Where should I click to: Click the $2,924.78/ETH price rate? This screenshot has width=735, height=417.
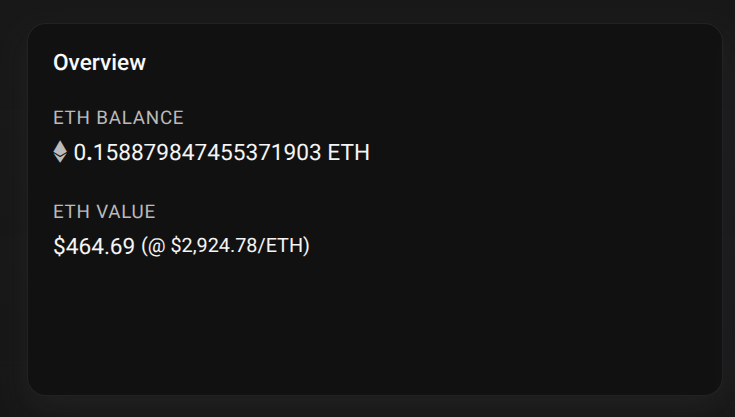(x=236, y=246)
